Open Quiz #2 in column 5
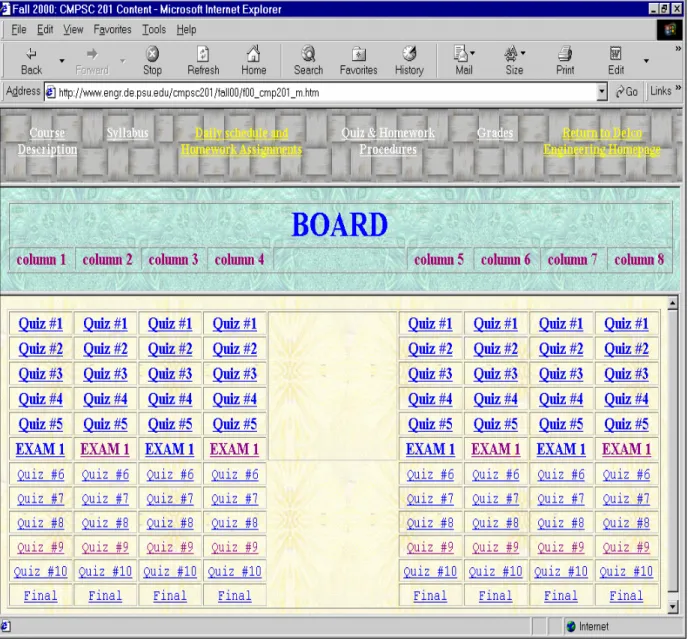The height and width of the screenshot is (639, 688). click(430, 349)
